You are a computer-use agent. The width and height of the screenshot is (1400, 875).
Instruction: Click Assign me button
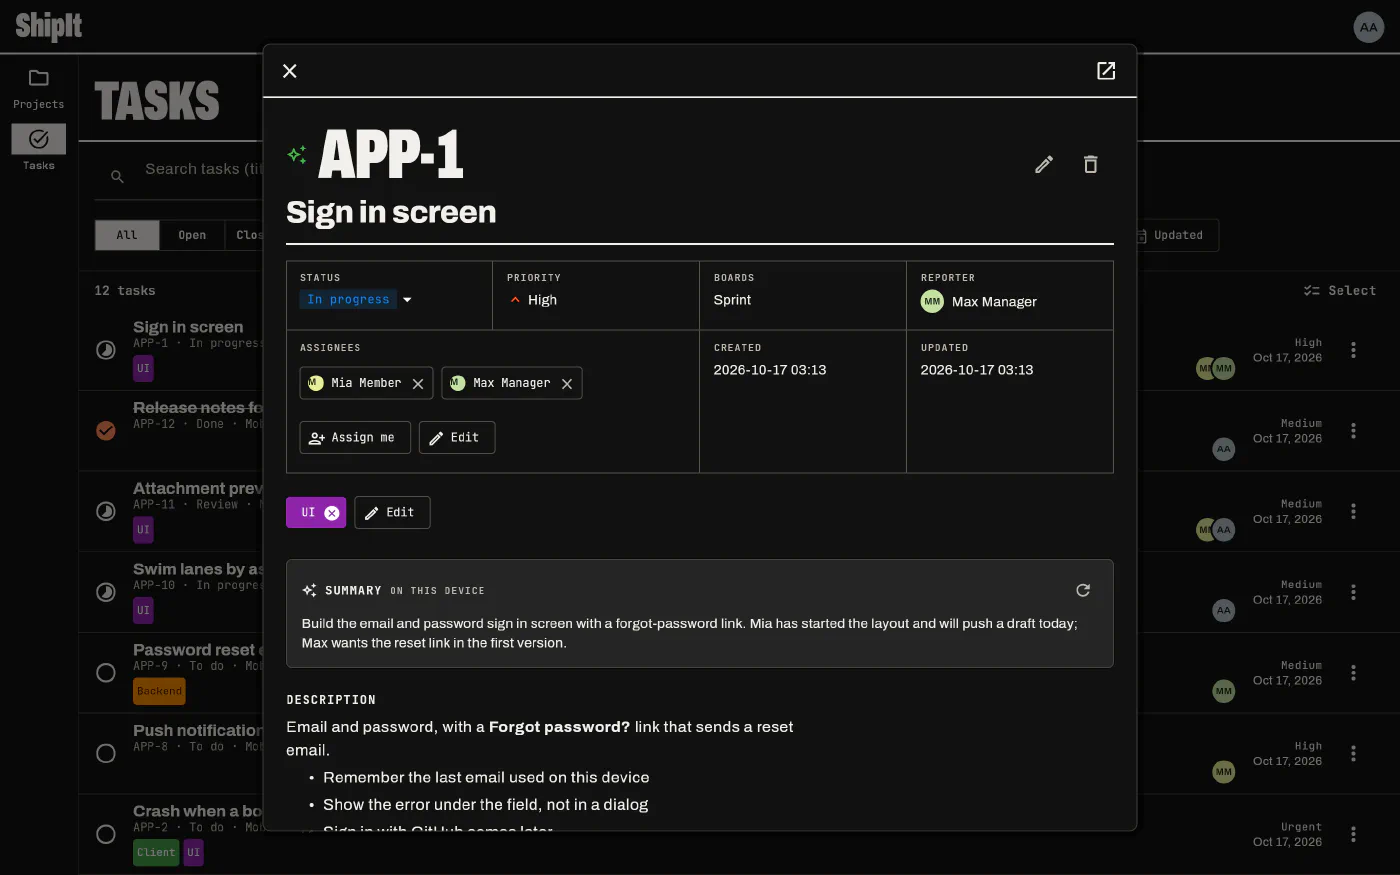[355, 437]
